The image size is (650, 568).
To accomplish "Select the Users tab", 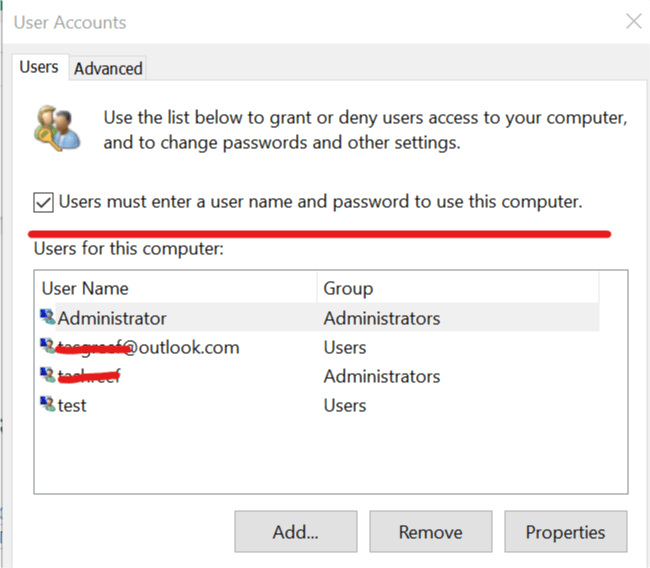I will tap(39, 67).
